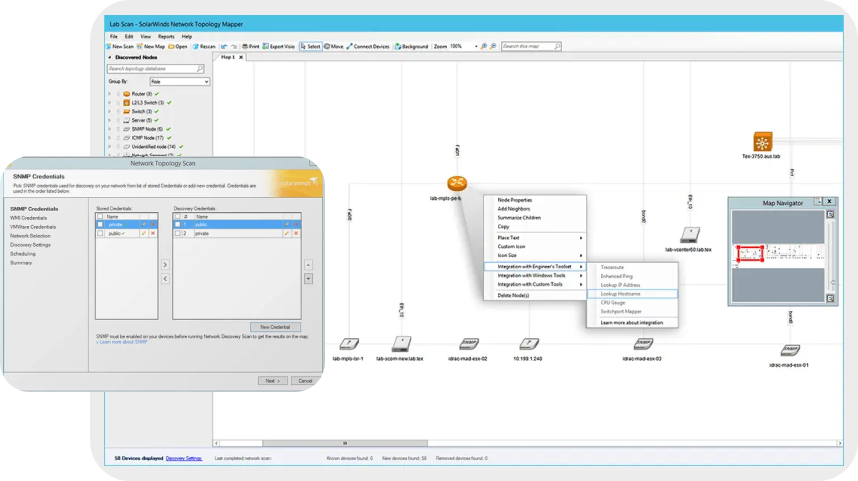Open the File menu
Screen dimensions: 858x481
pos(113,37)
